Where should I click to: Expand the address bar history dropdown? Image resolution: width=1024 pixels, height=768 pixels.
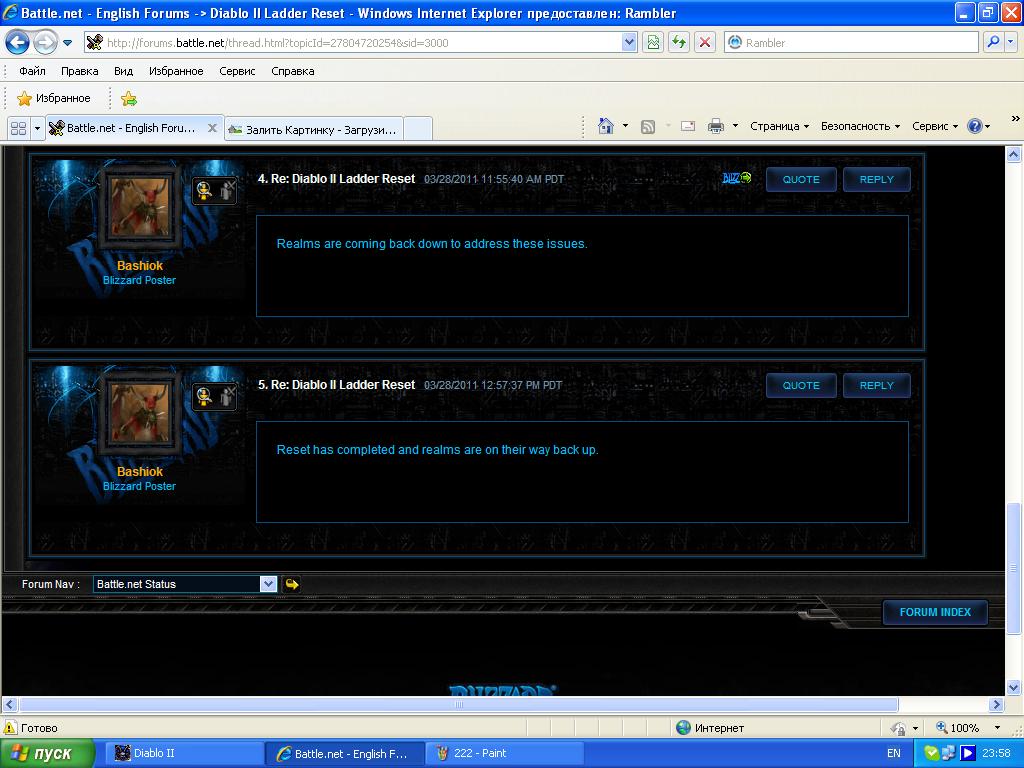[629, 43]
